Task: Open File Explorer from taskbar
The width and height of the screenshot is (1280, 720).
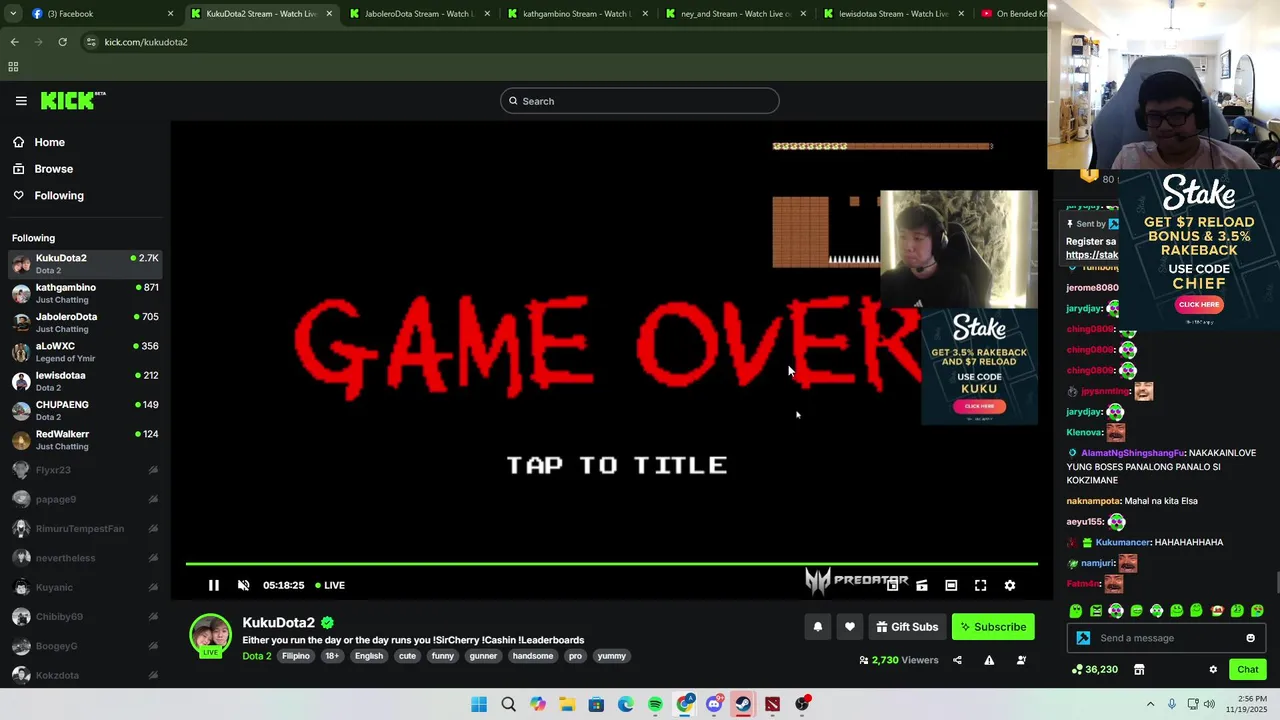Action: click(x=567, y=704)
